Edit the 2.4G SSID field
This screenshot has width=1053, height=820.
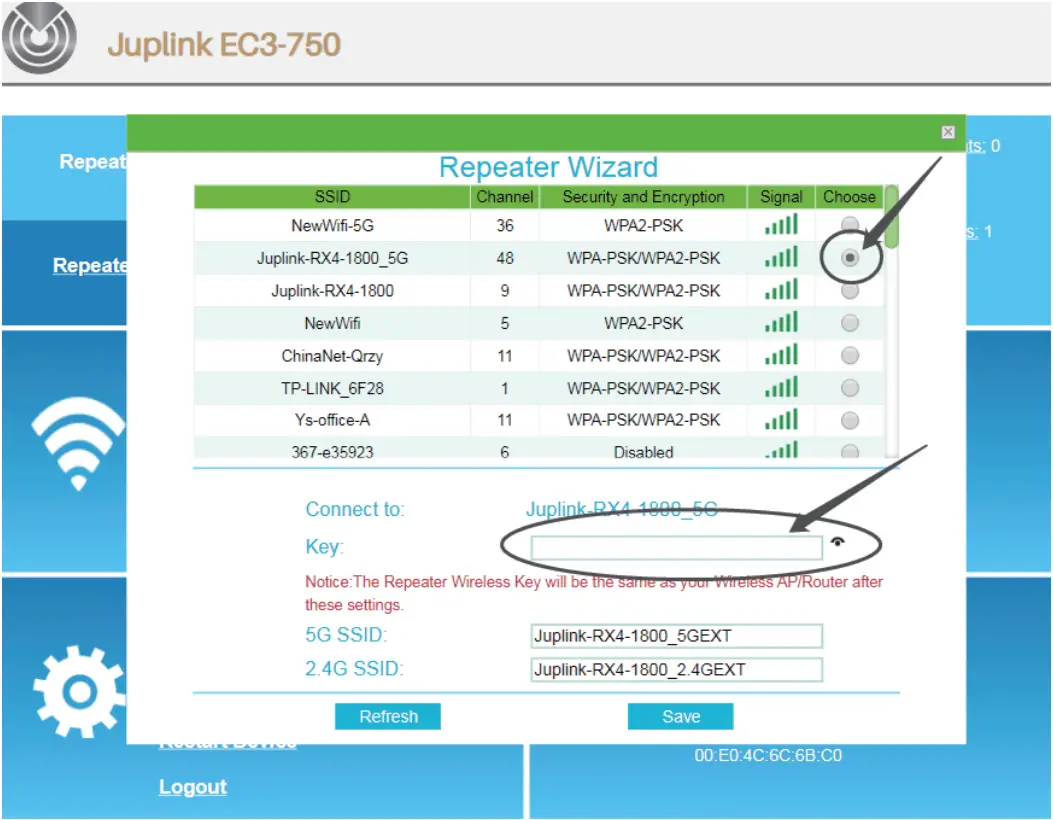click(x=675, y=669)
